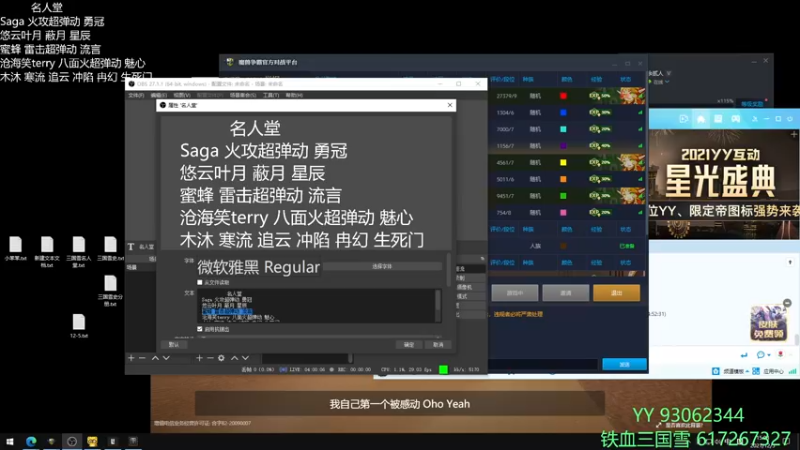
Task: Move source up arrow in OBS sources toolbar
Action: (x=234, y=358)
